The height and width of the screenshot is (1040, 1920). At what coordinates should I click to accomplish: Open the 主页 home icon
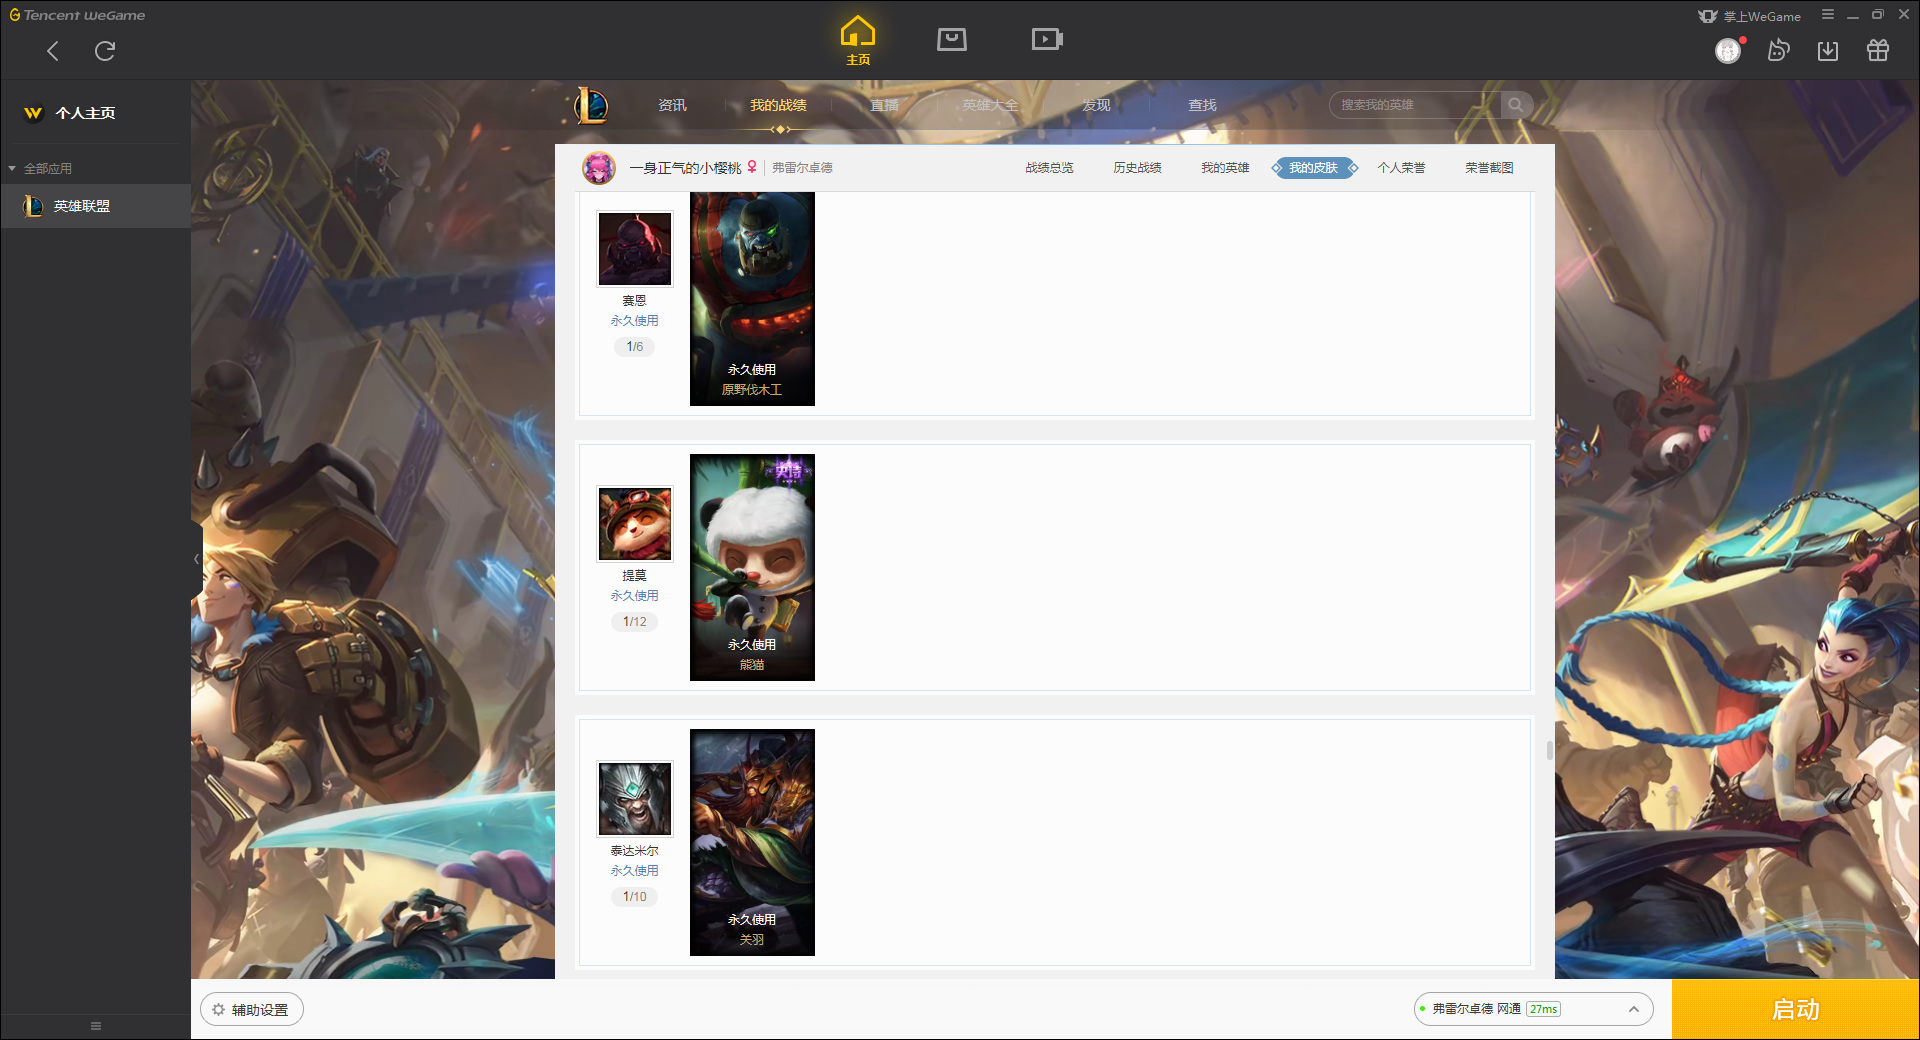pyautogui.click(x=858, y=41)
